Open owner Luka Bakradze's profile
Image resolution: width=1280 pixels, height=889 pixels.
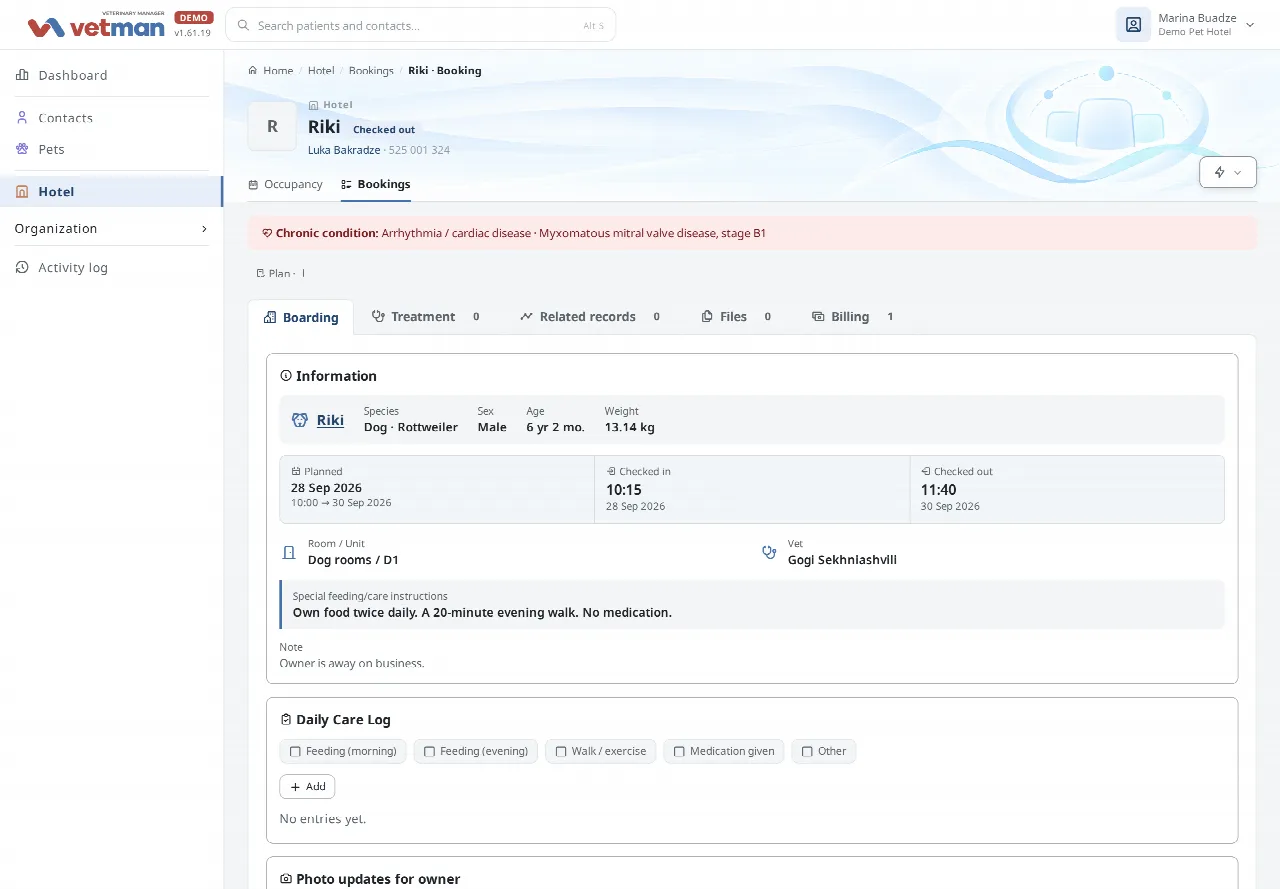(x=344, y=150)
